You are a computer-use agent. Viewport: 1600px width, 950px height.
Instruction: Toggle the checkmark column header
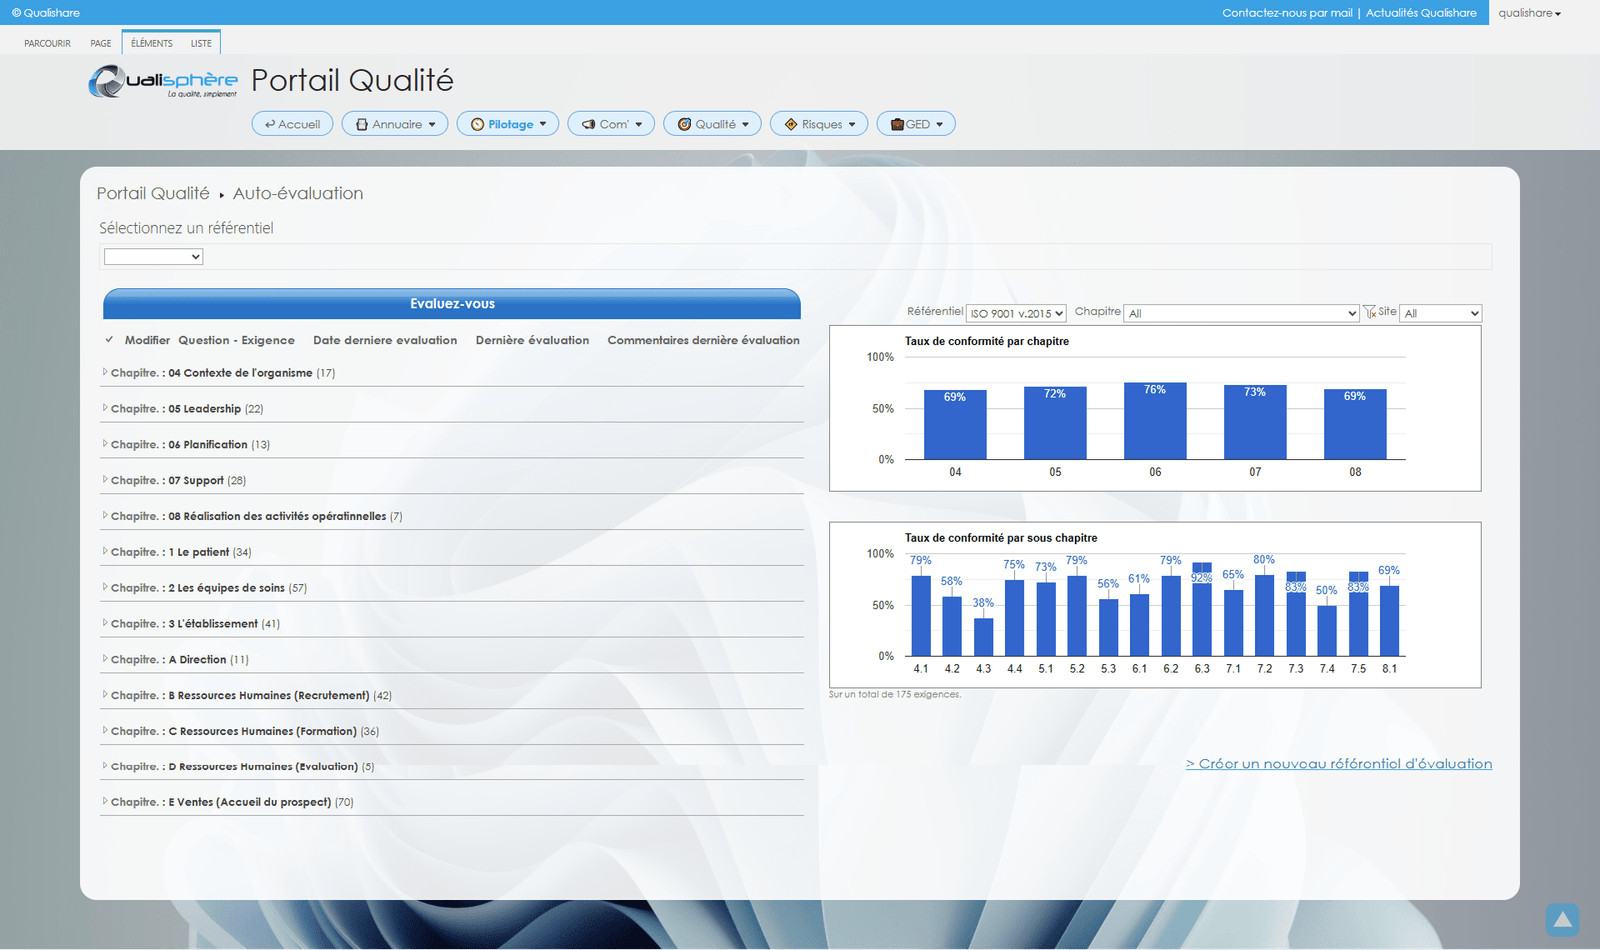(x=109, y=340)
